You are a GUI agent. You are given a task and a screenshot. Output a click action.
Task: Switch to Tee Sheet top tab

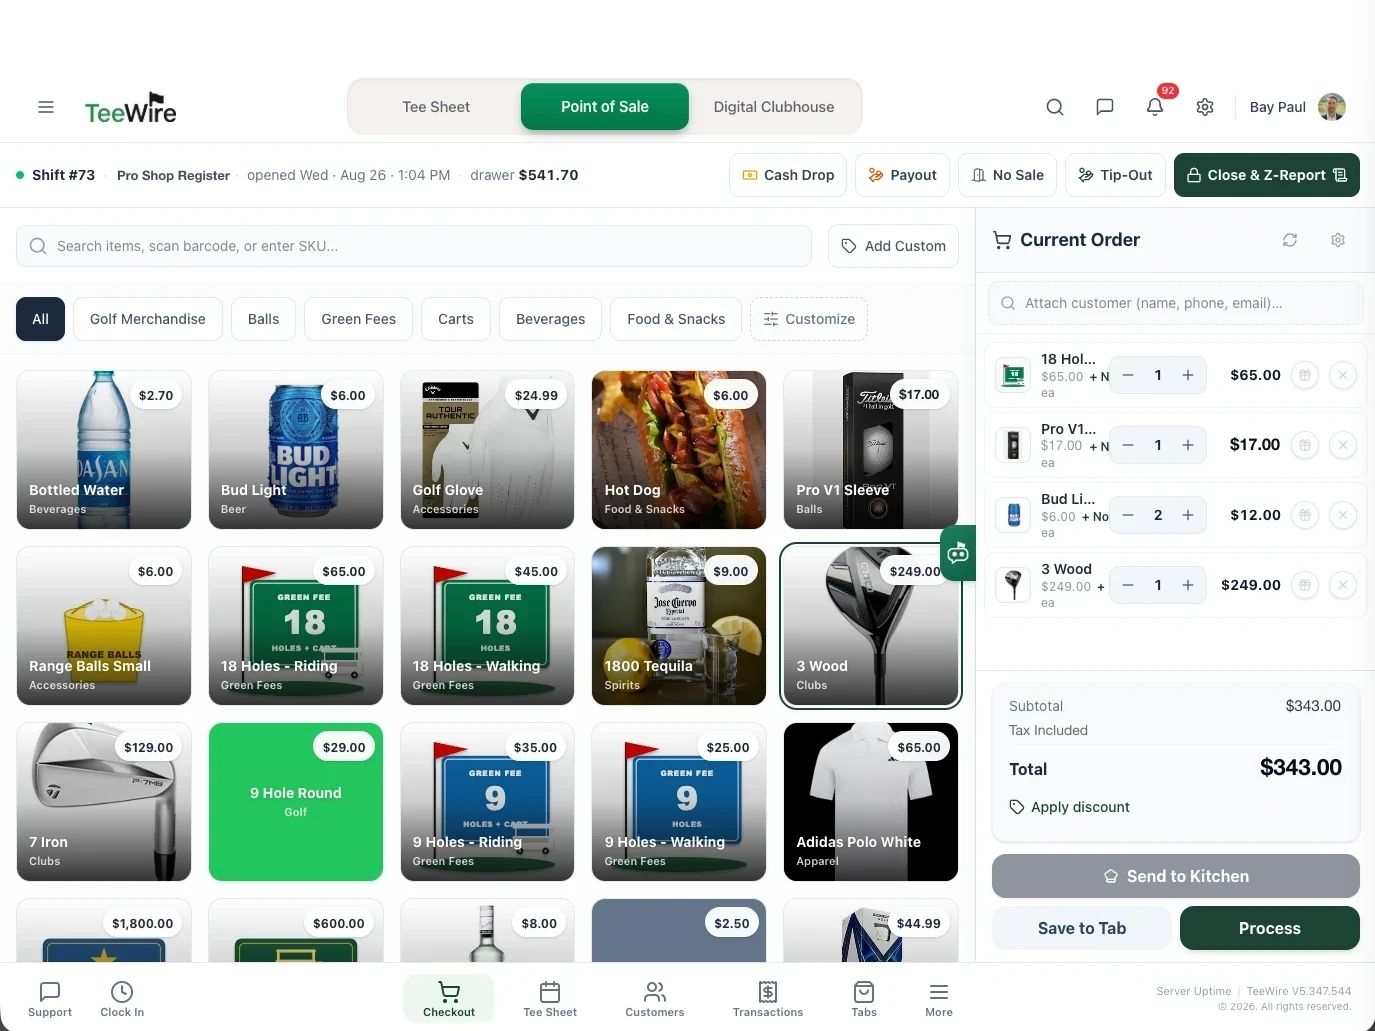[x=436, y=107]
